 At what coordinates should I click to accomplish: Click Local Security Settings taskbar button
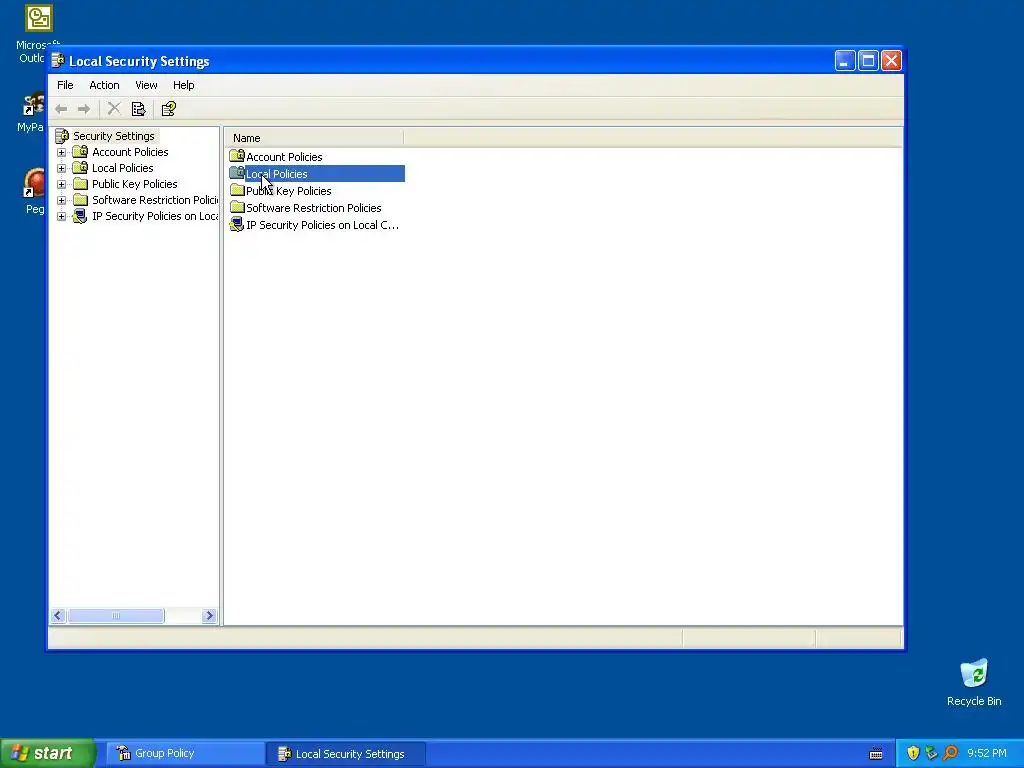click(346, 754)
